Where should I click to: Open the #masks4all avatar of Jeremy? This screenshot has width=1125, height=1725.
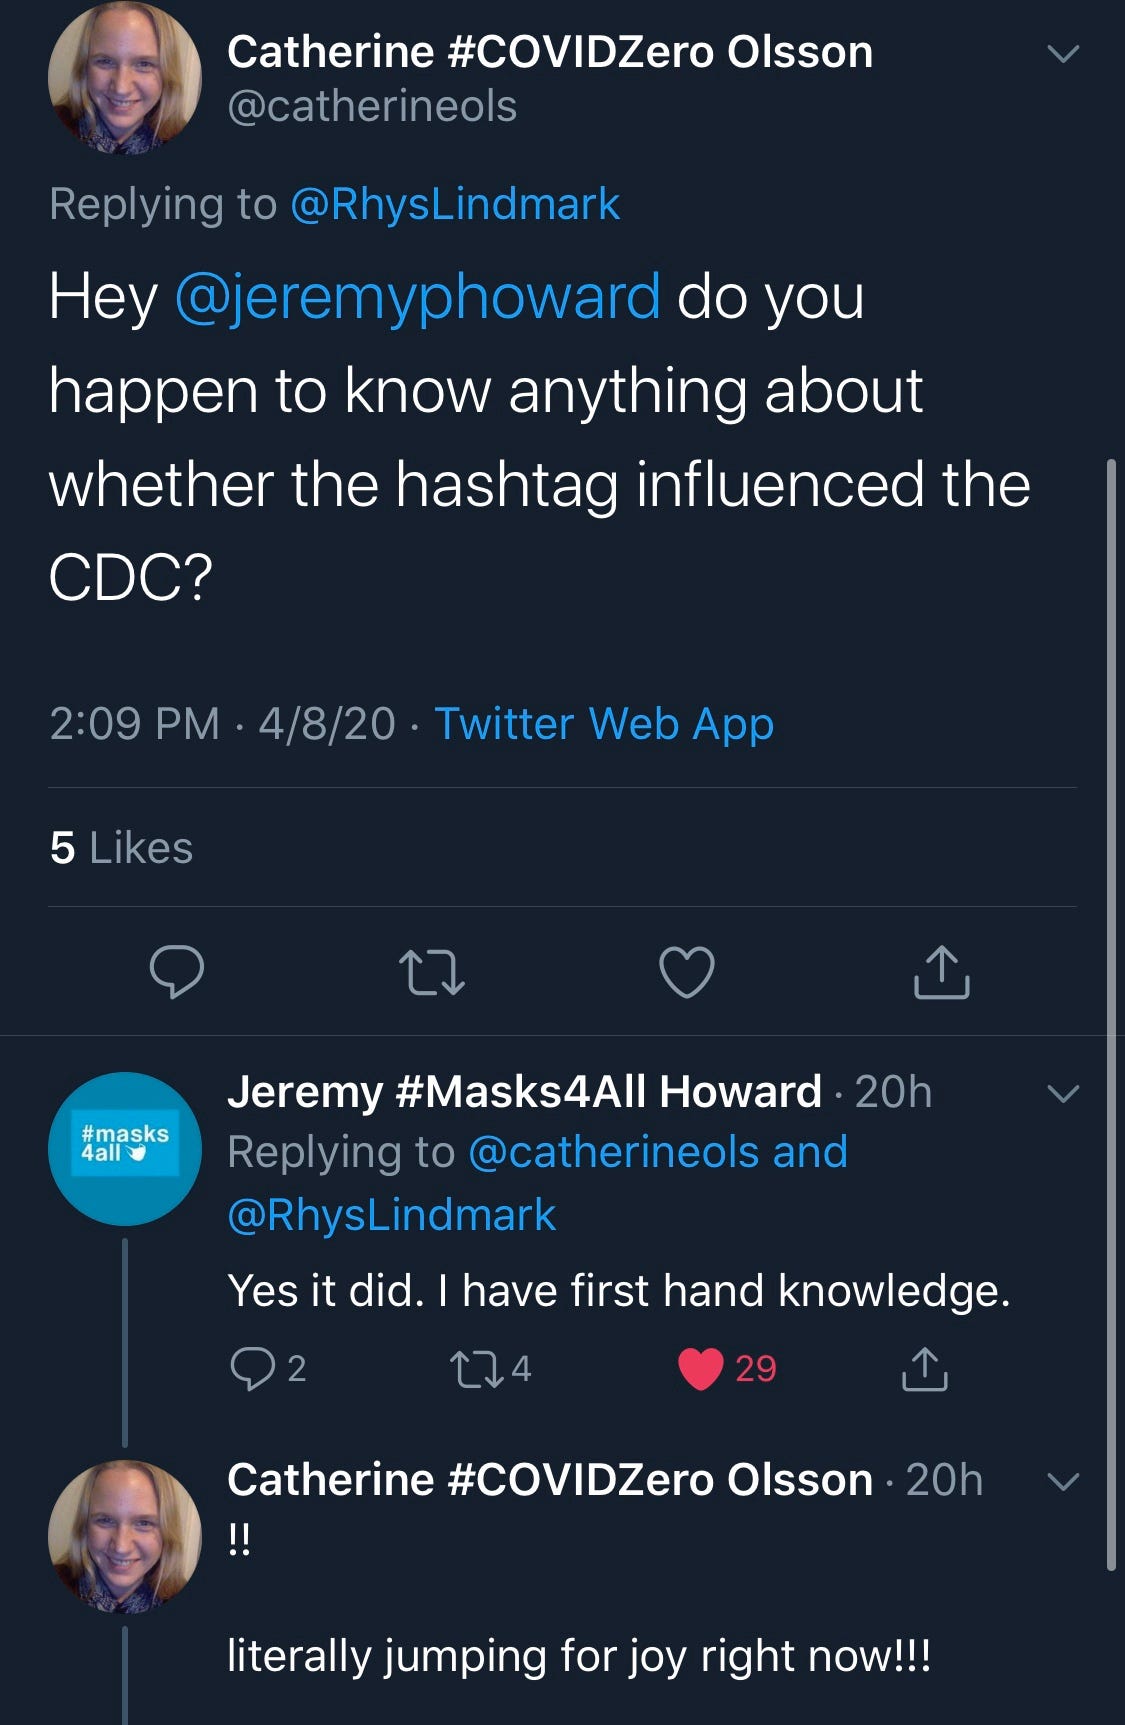pyautogui.click(x=125, y=1149)
